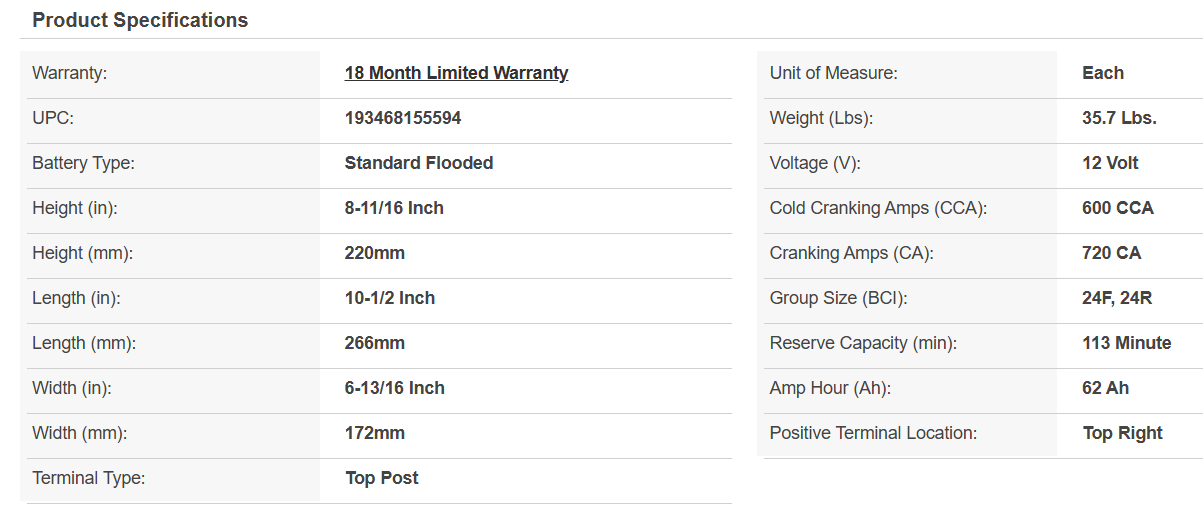Click the UPC number 193468155594
The height and width of the screenshot is (508, 1203).
[x=403, y=118]
